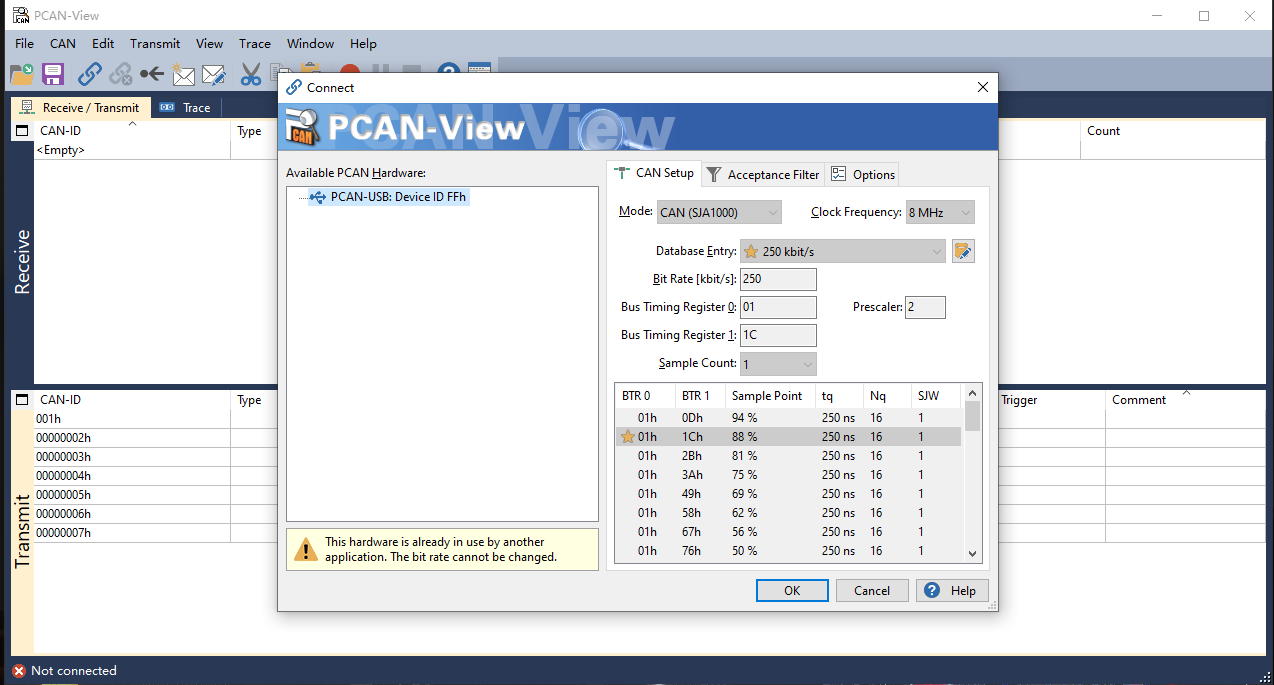The width and height of the screenshot is (1274, 685).
Task: Switch to the Receive / Transmit tab
Action: click(81, 108)
